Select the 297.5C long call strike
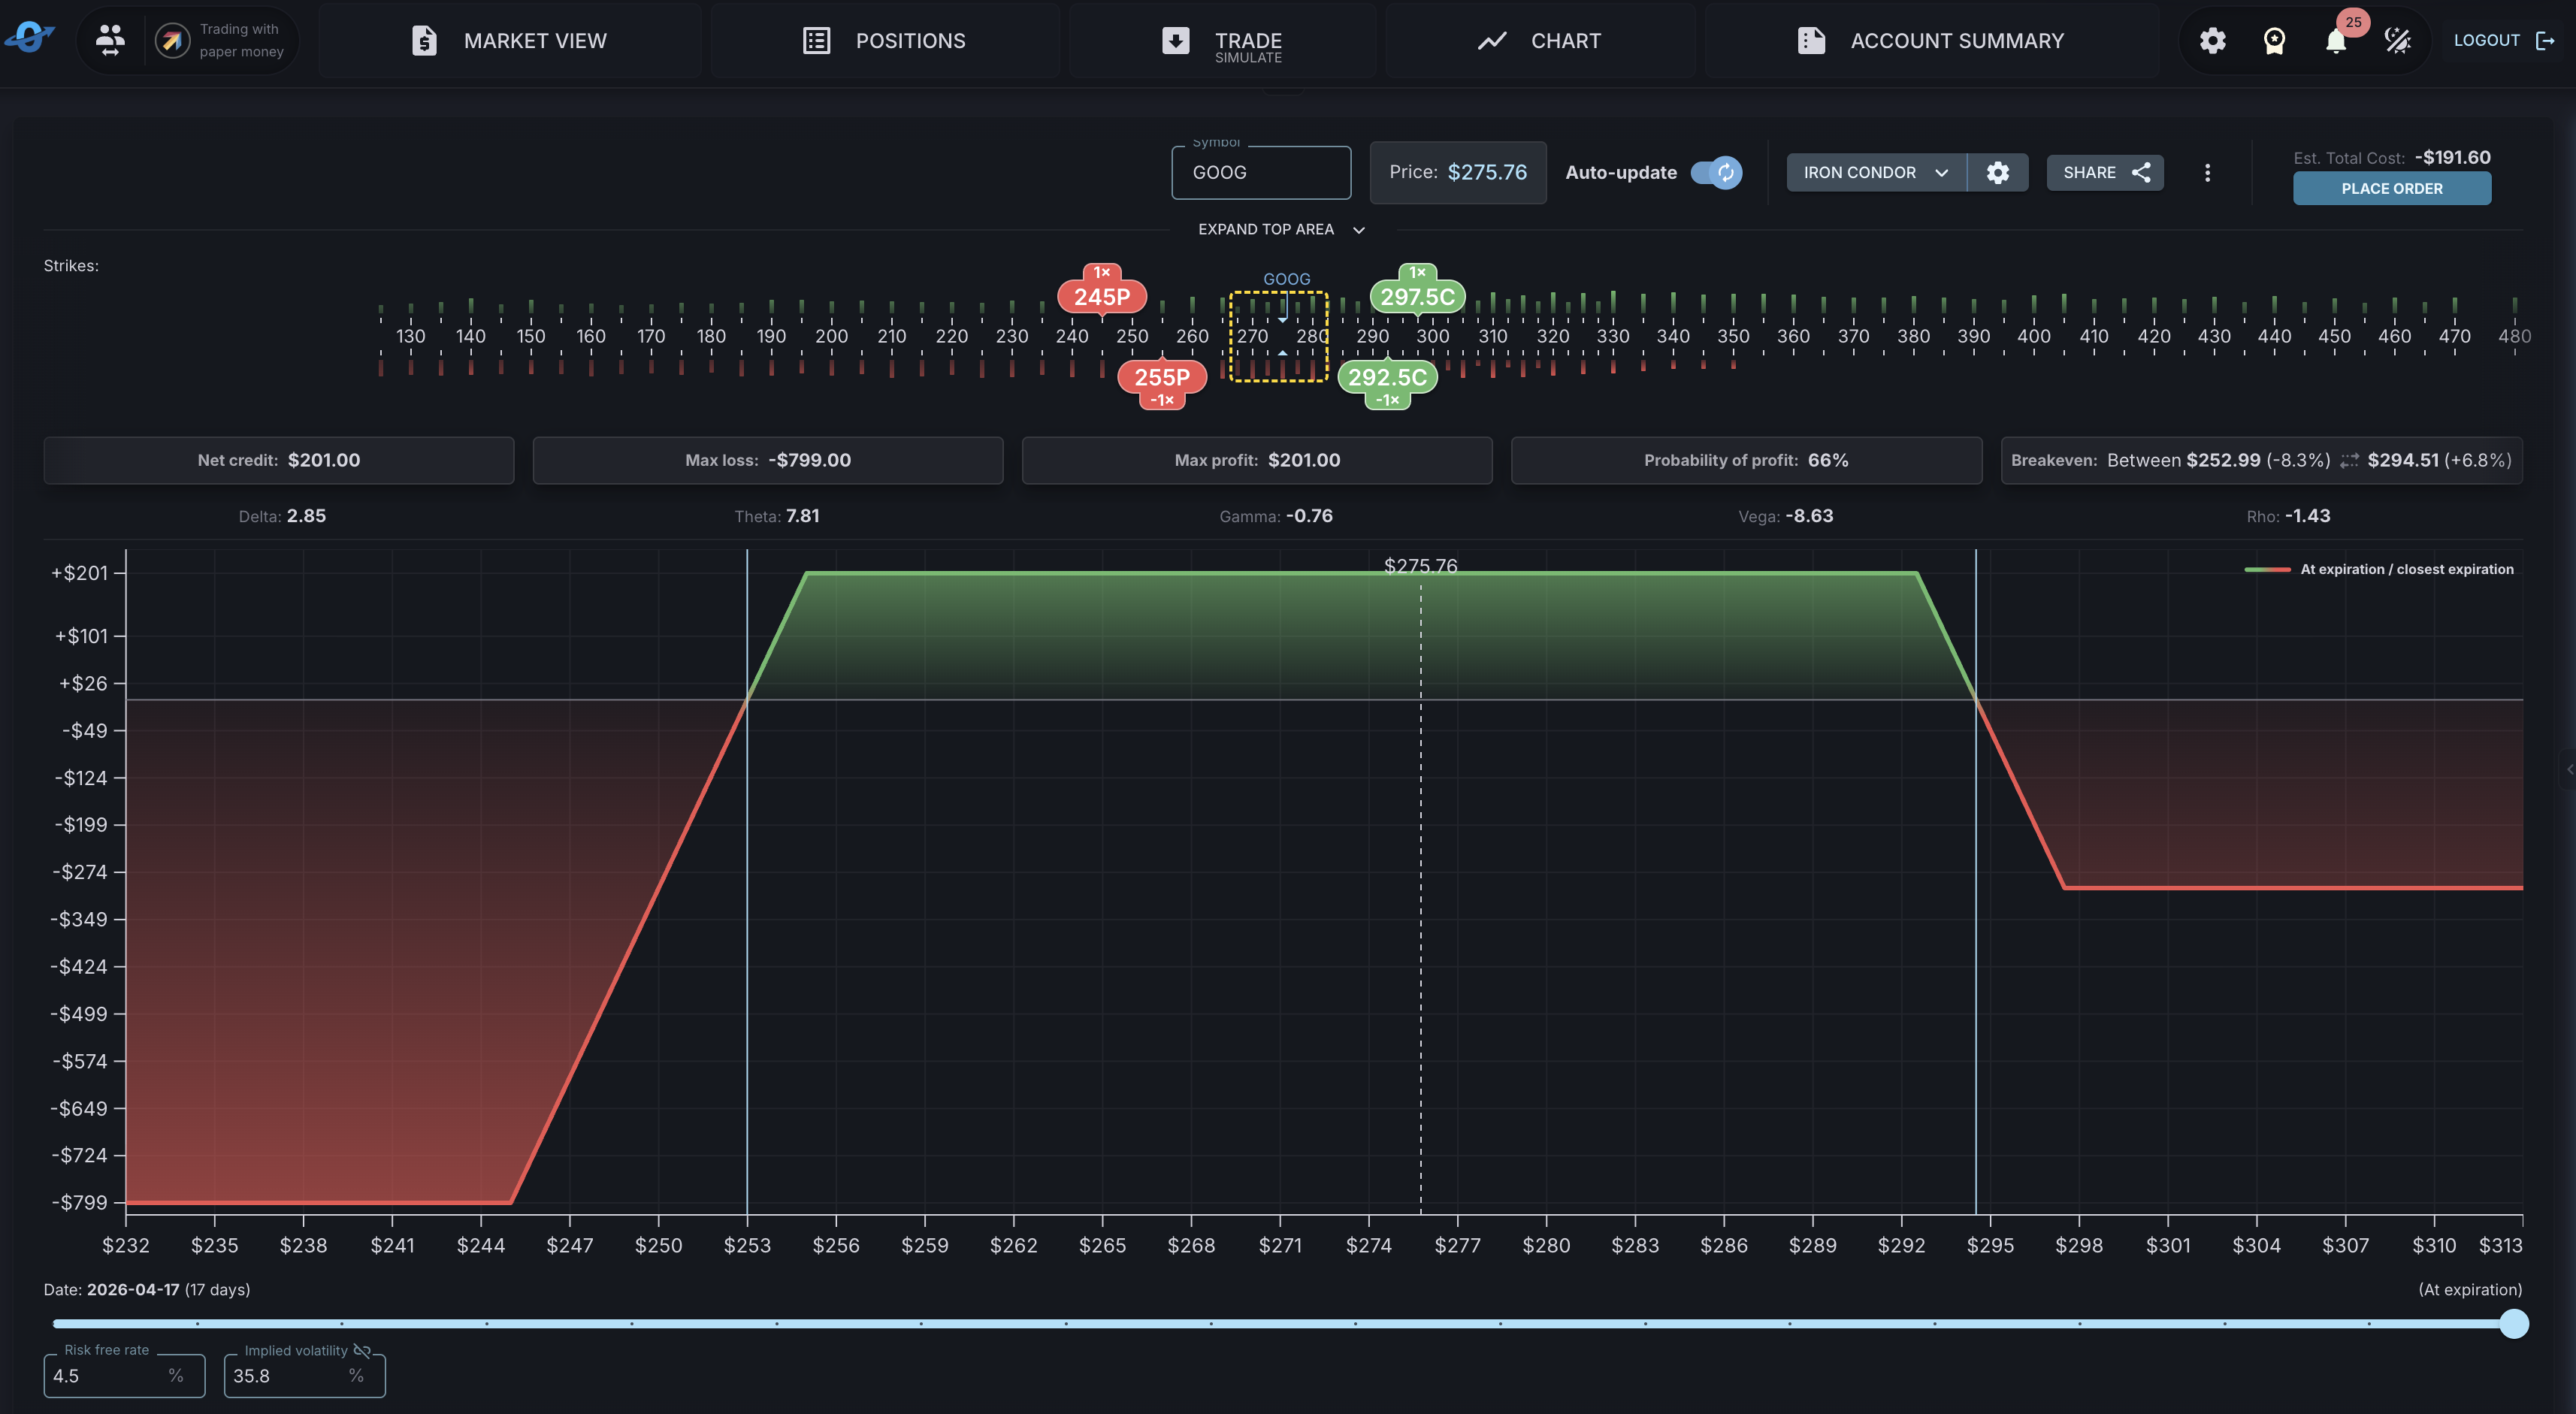The height and width of the screenshot is (1414, 2576). point(1417,297)
